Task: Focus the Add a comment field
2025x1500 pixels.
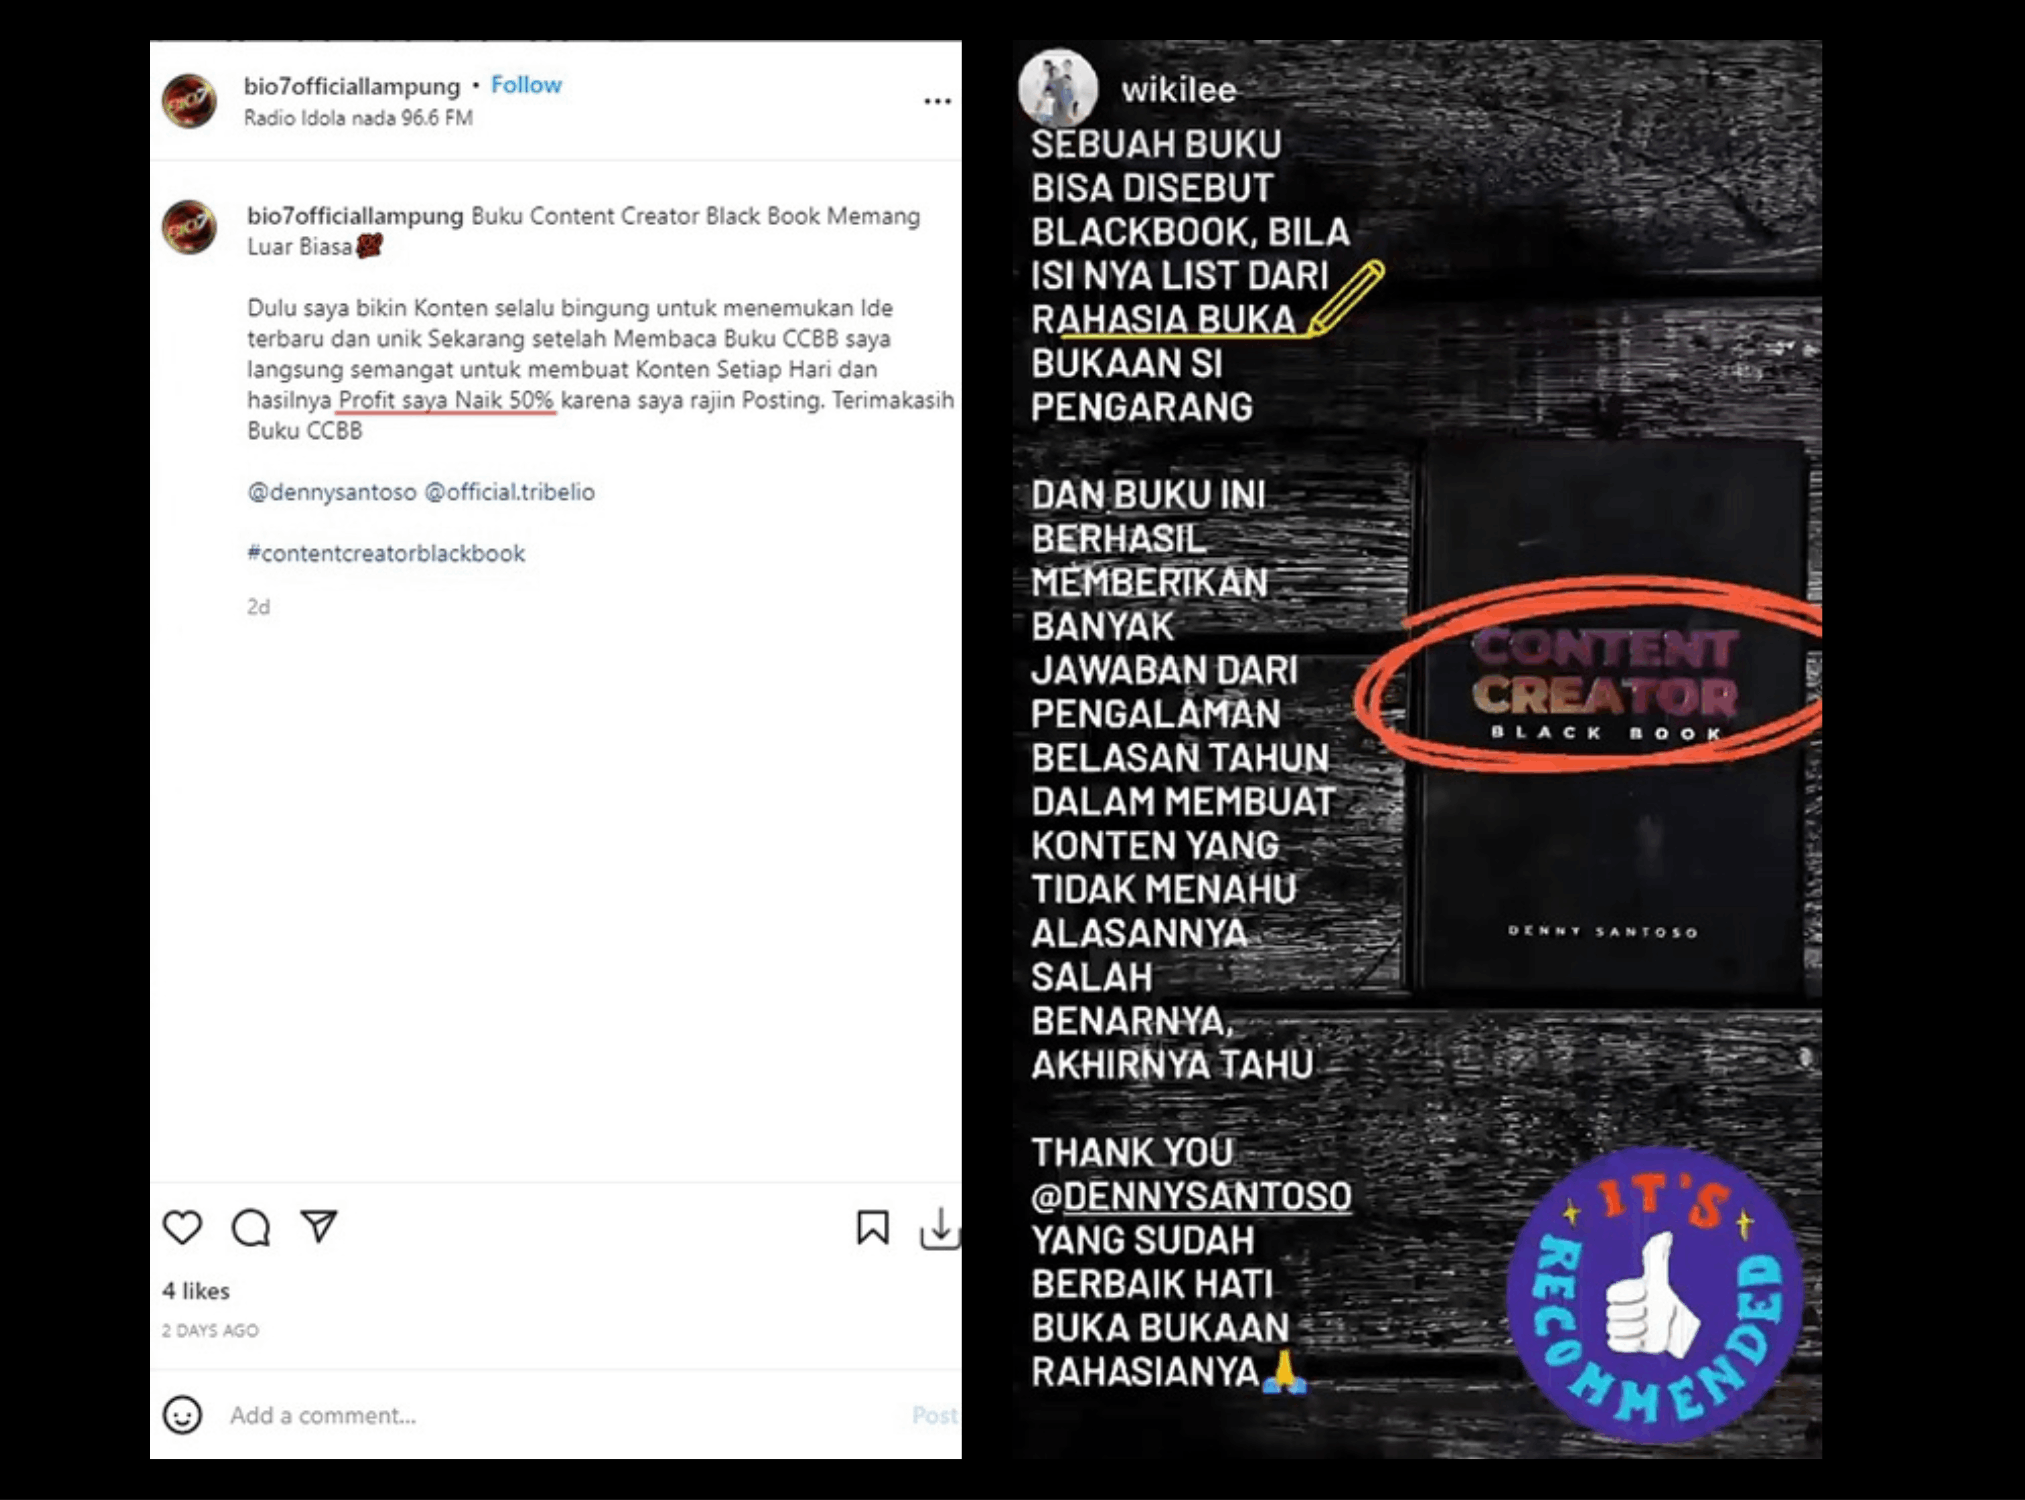Action: [x=560, y=1415]
